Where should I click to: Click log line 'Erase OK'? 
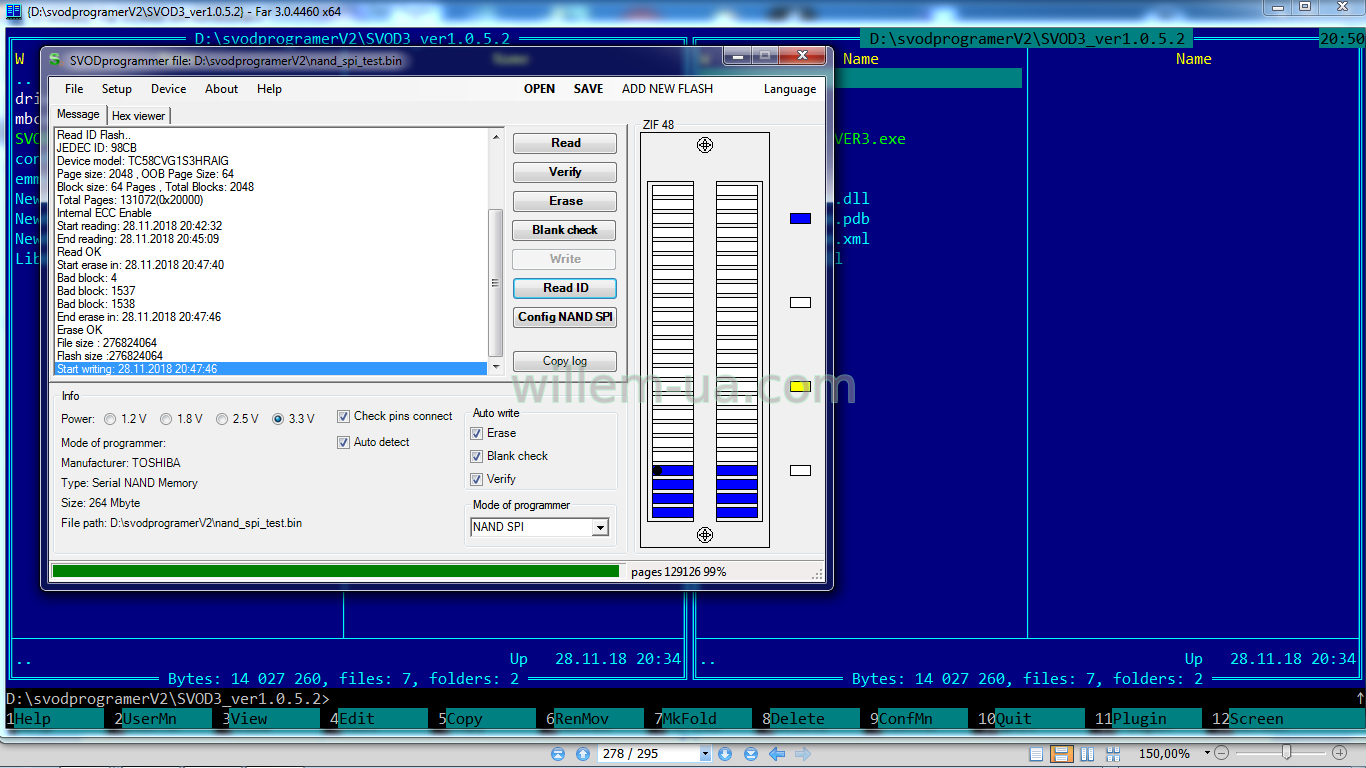point(80,330)
